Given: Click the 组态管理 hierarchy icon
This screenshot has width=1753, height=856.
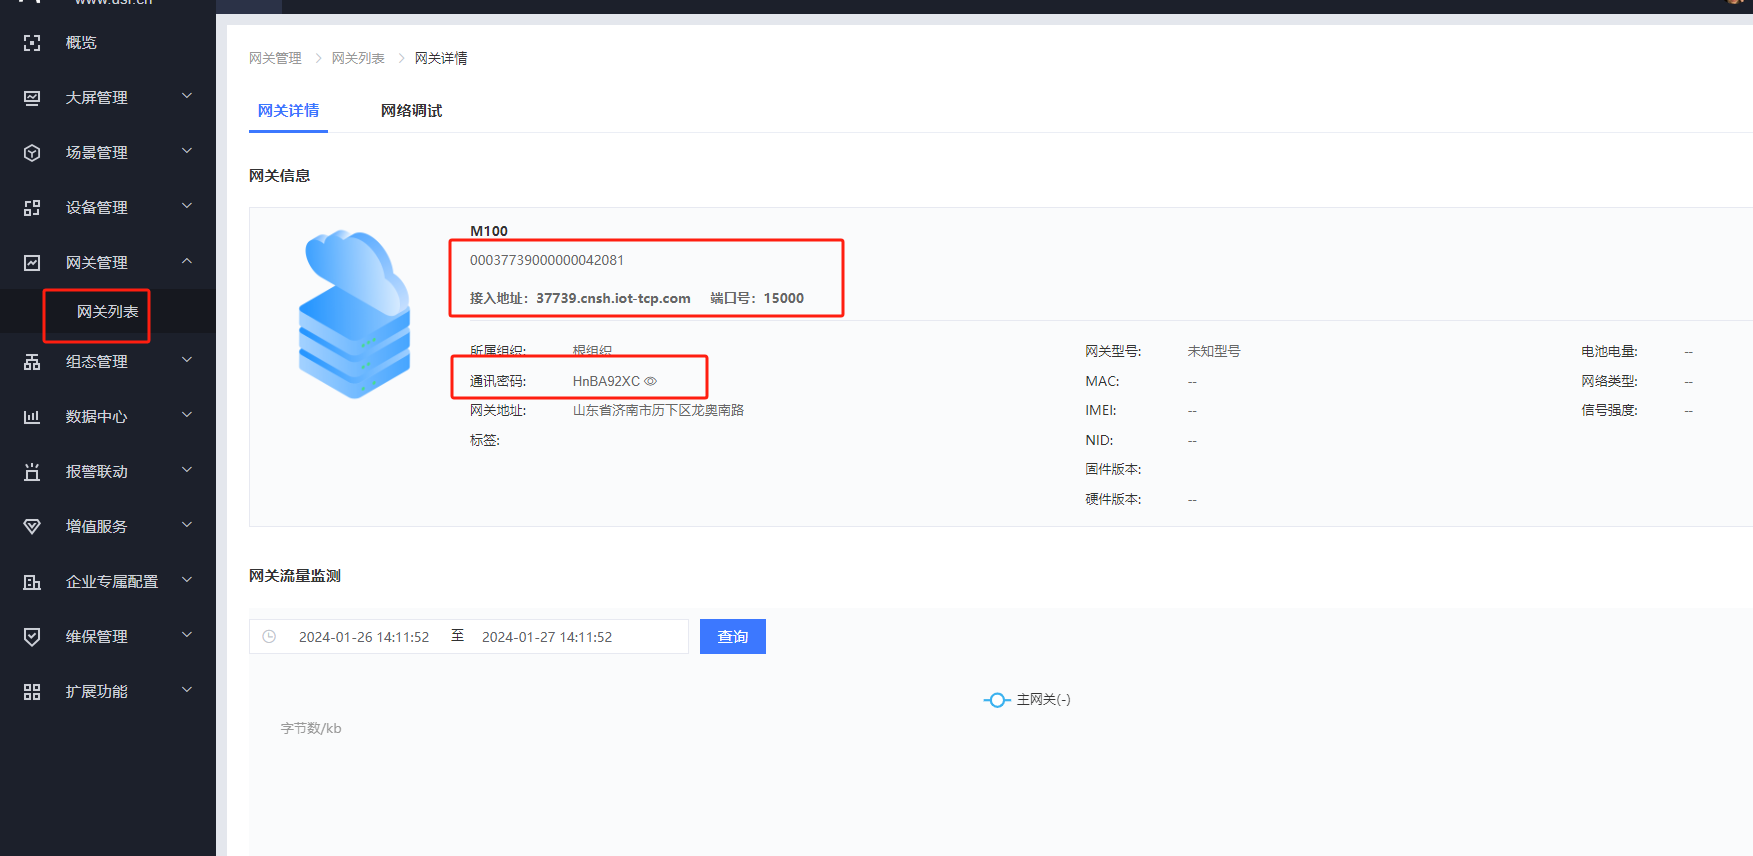Looking at the screenshot, I should (32, 362).
